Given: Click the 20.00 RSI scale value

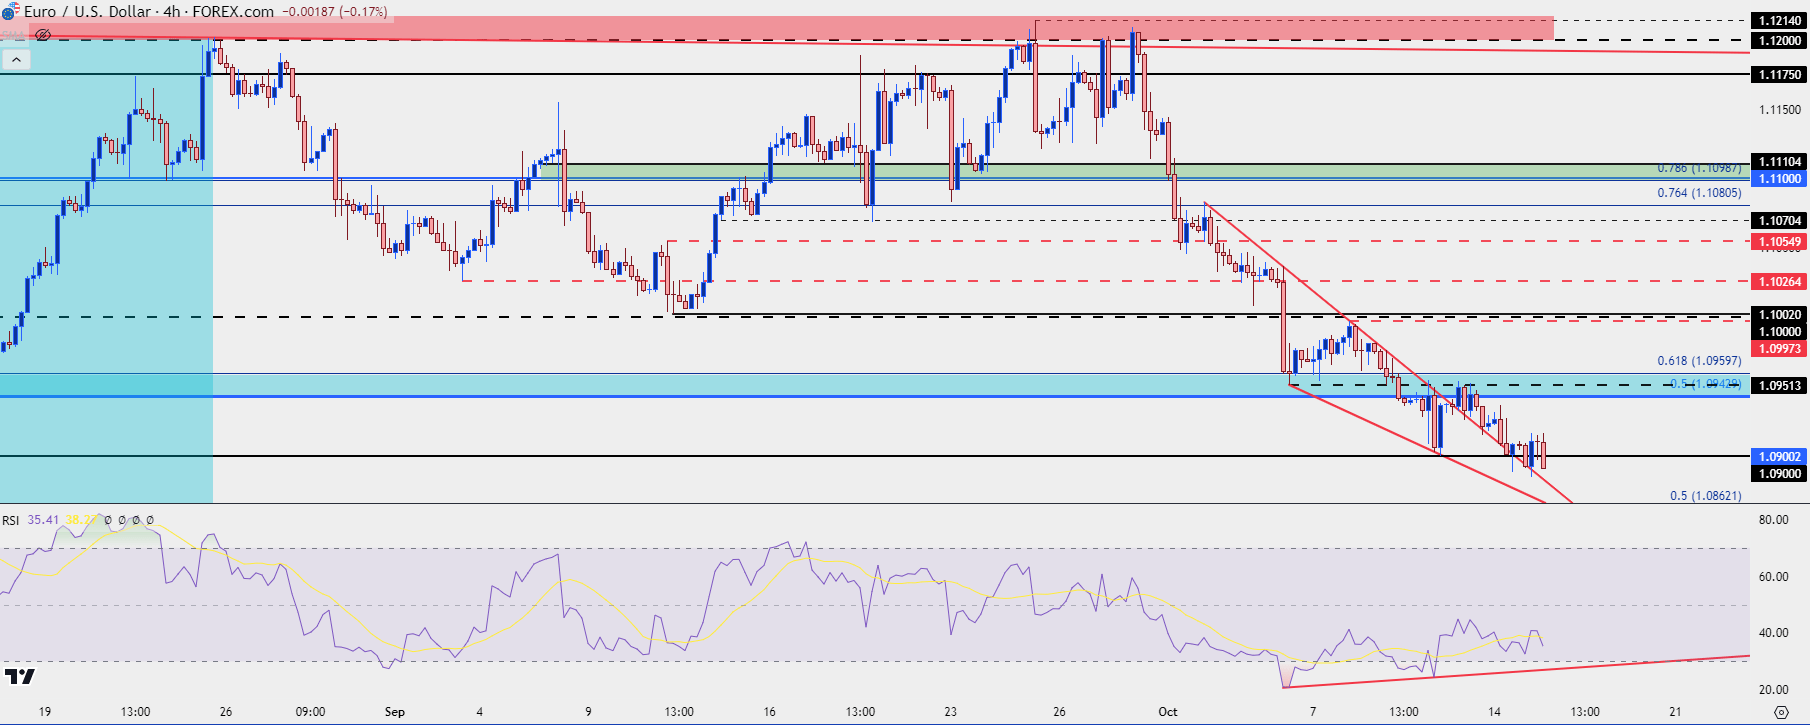Looking at the screenshot, I should pyautogui.click(x=1774, y=689).
